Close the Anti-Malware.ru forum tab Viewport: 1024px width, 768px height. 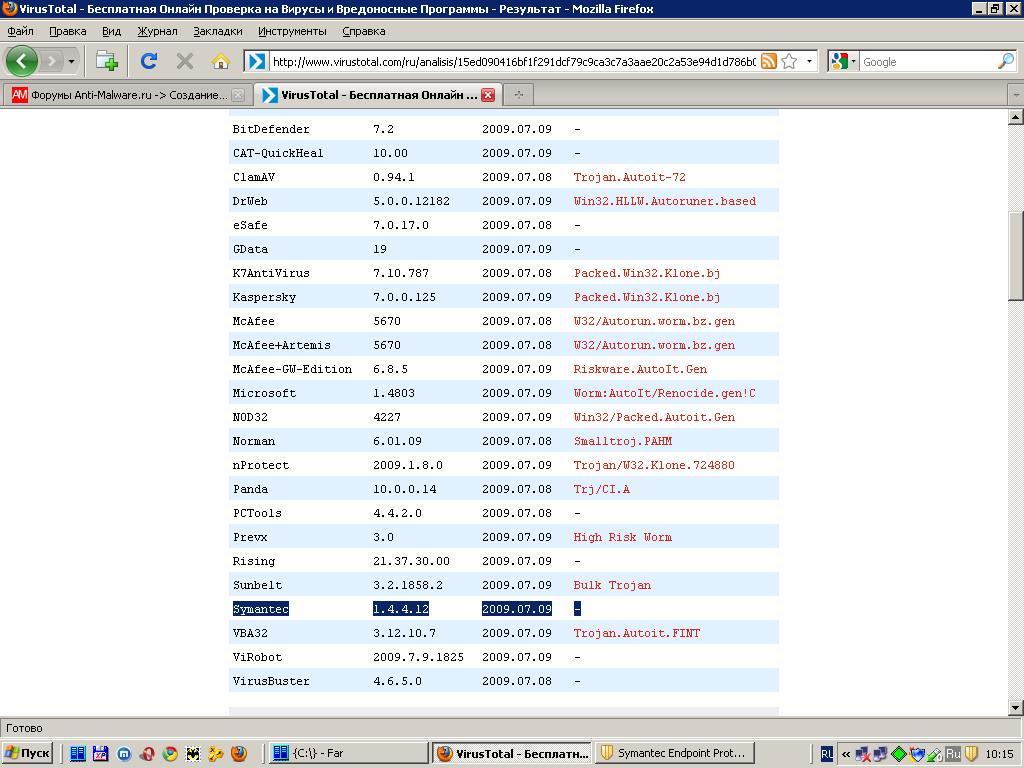pyautogui.click(x=238, y=95)
